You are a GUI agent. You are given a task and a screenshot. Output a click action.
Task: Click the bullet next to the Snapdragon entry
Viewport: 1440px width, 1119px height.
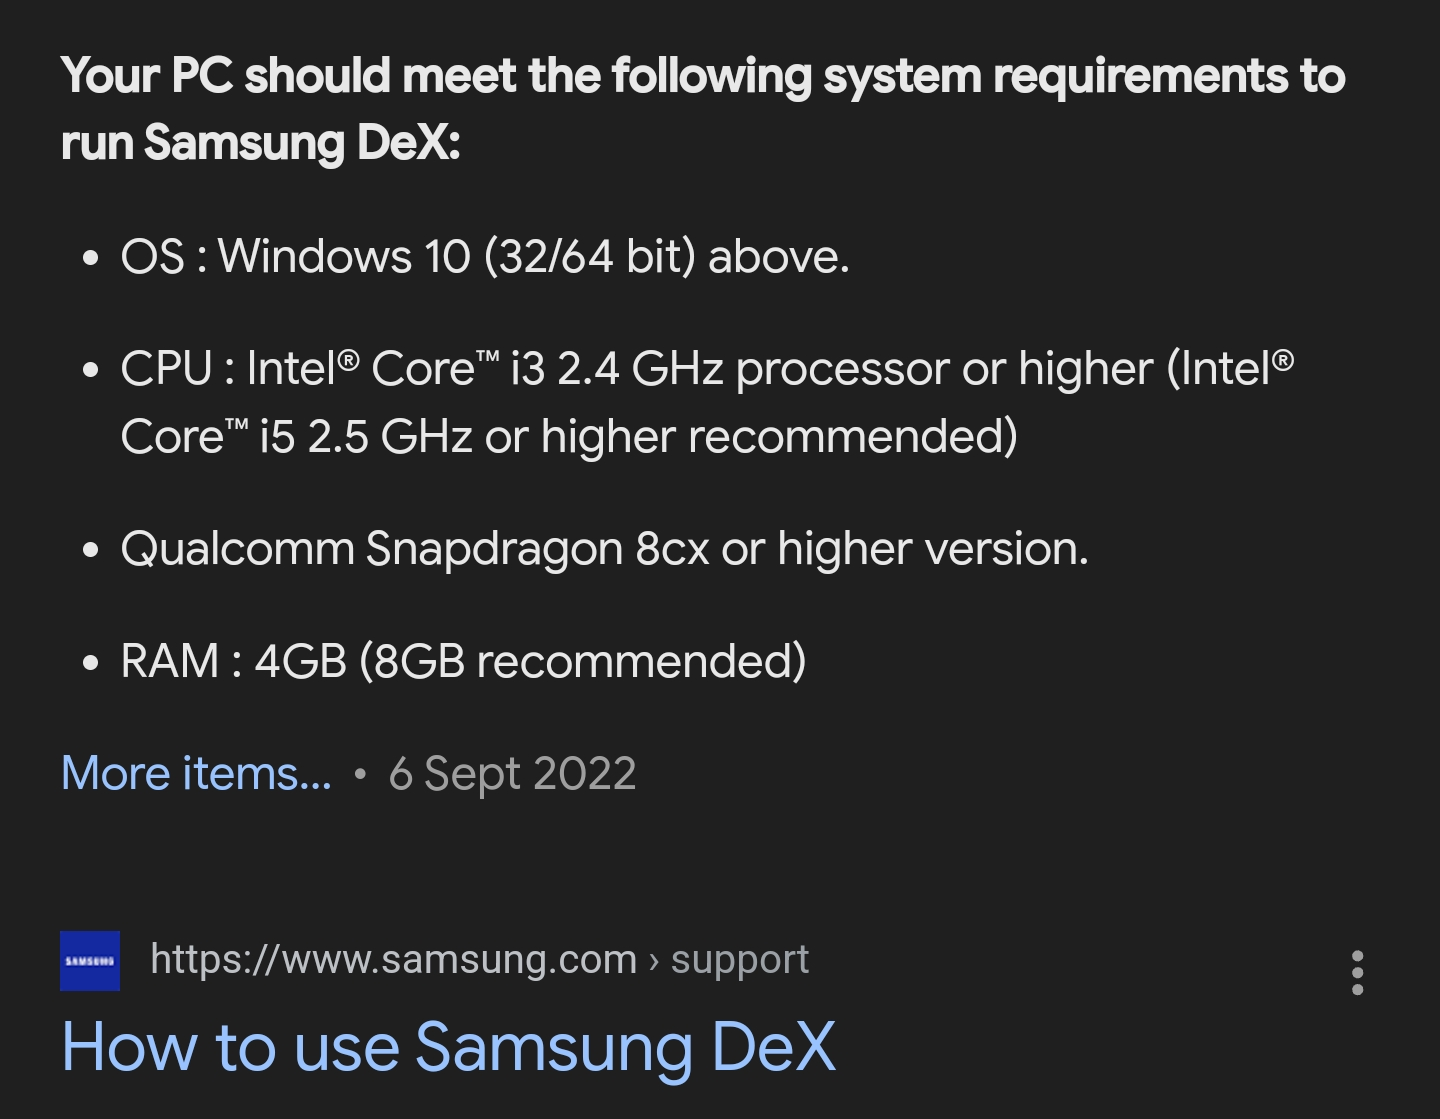[92, 548]
